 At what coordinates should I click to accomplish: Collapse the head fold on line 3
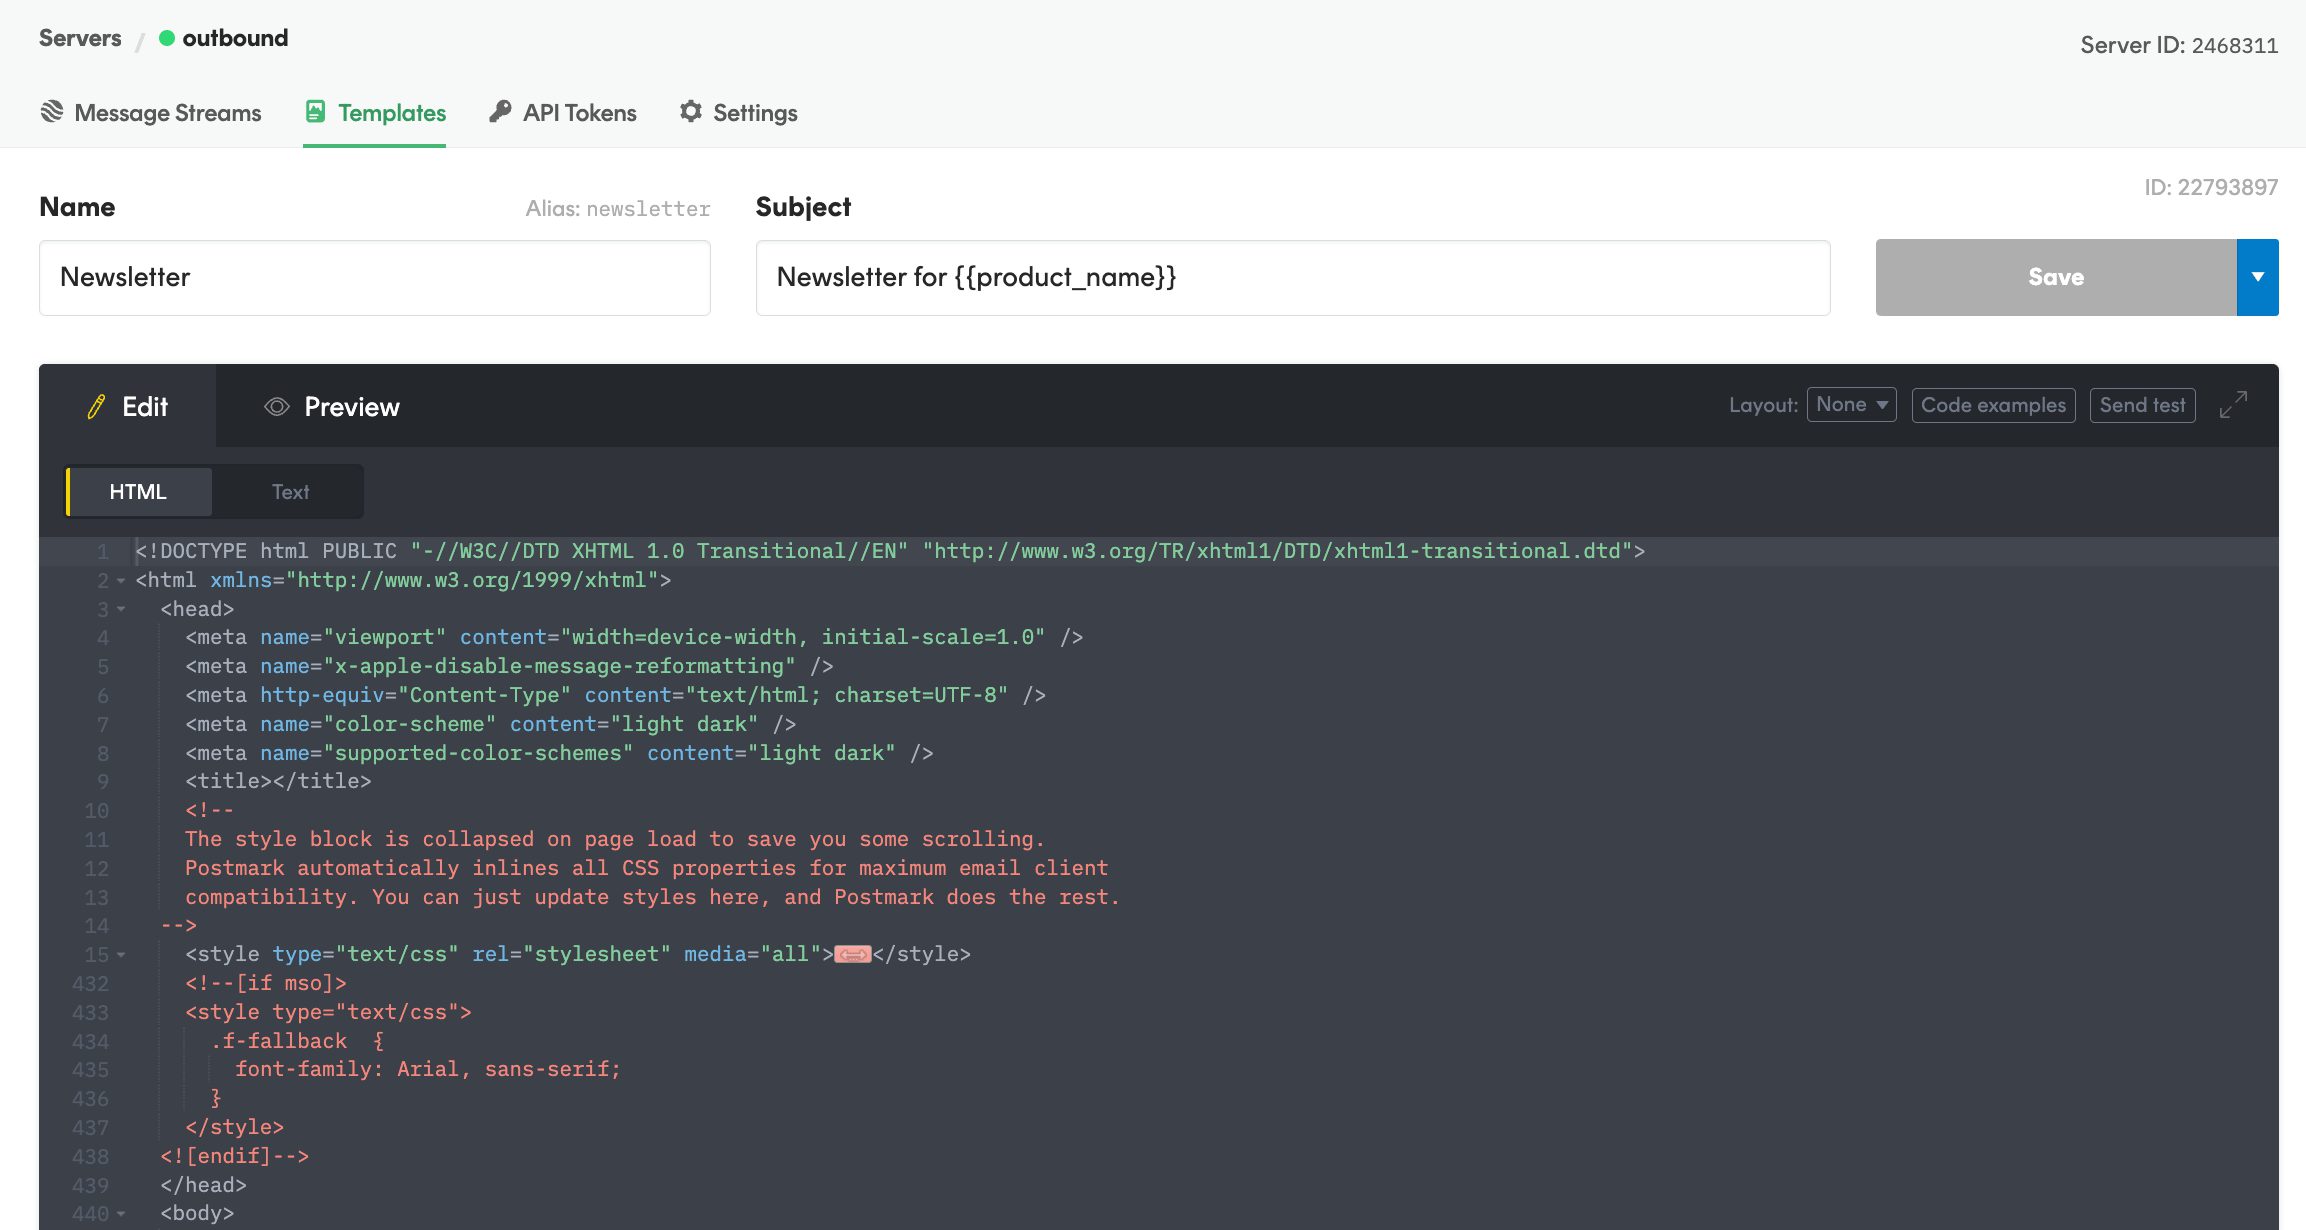point(121,609)
